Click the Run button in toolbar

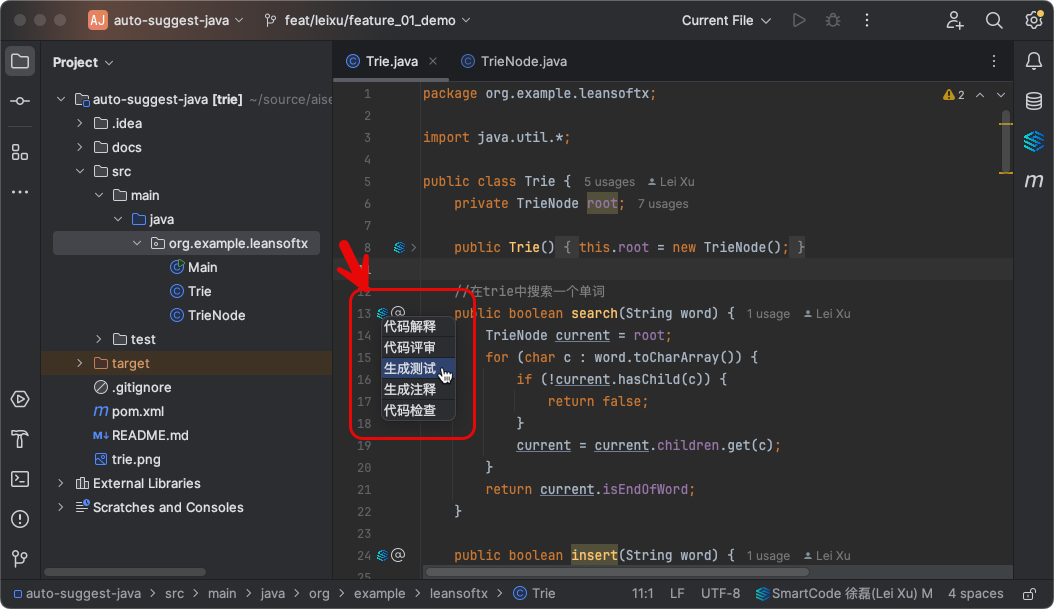point(799,20)
